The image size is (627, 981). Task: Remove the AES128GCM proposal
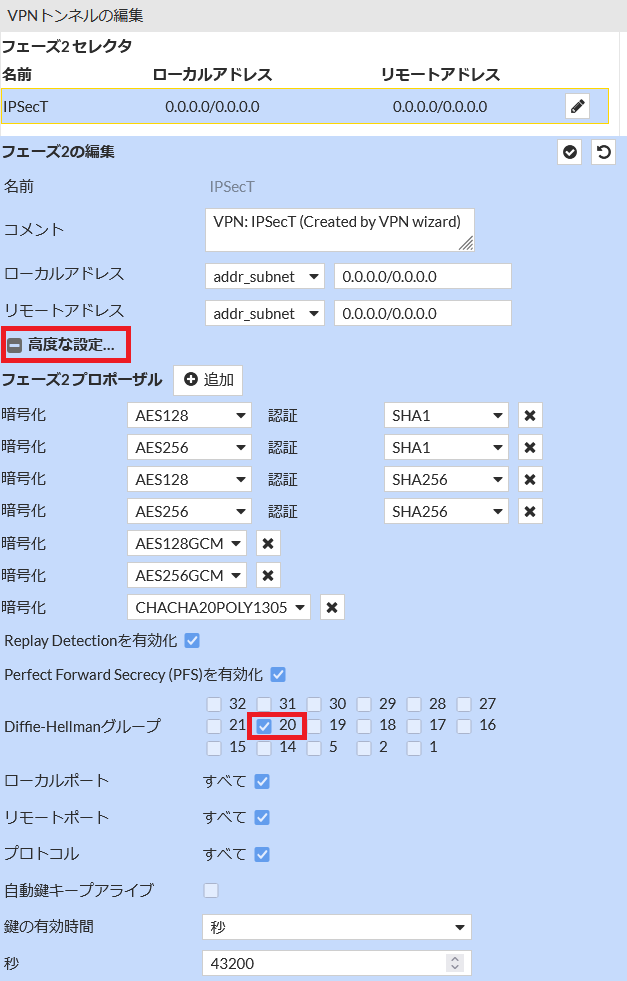(x=268, y=543)
